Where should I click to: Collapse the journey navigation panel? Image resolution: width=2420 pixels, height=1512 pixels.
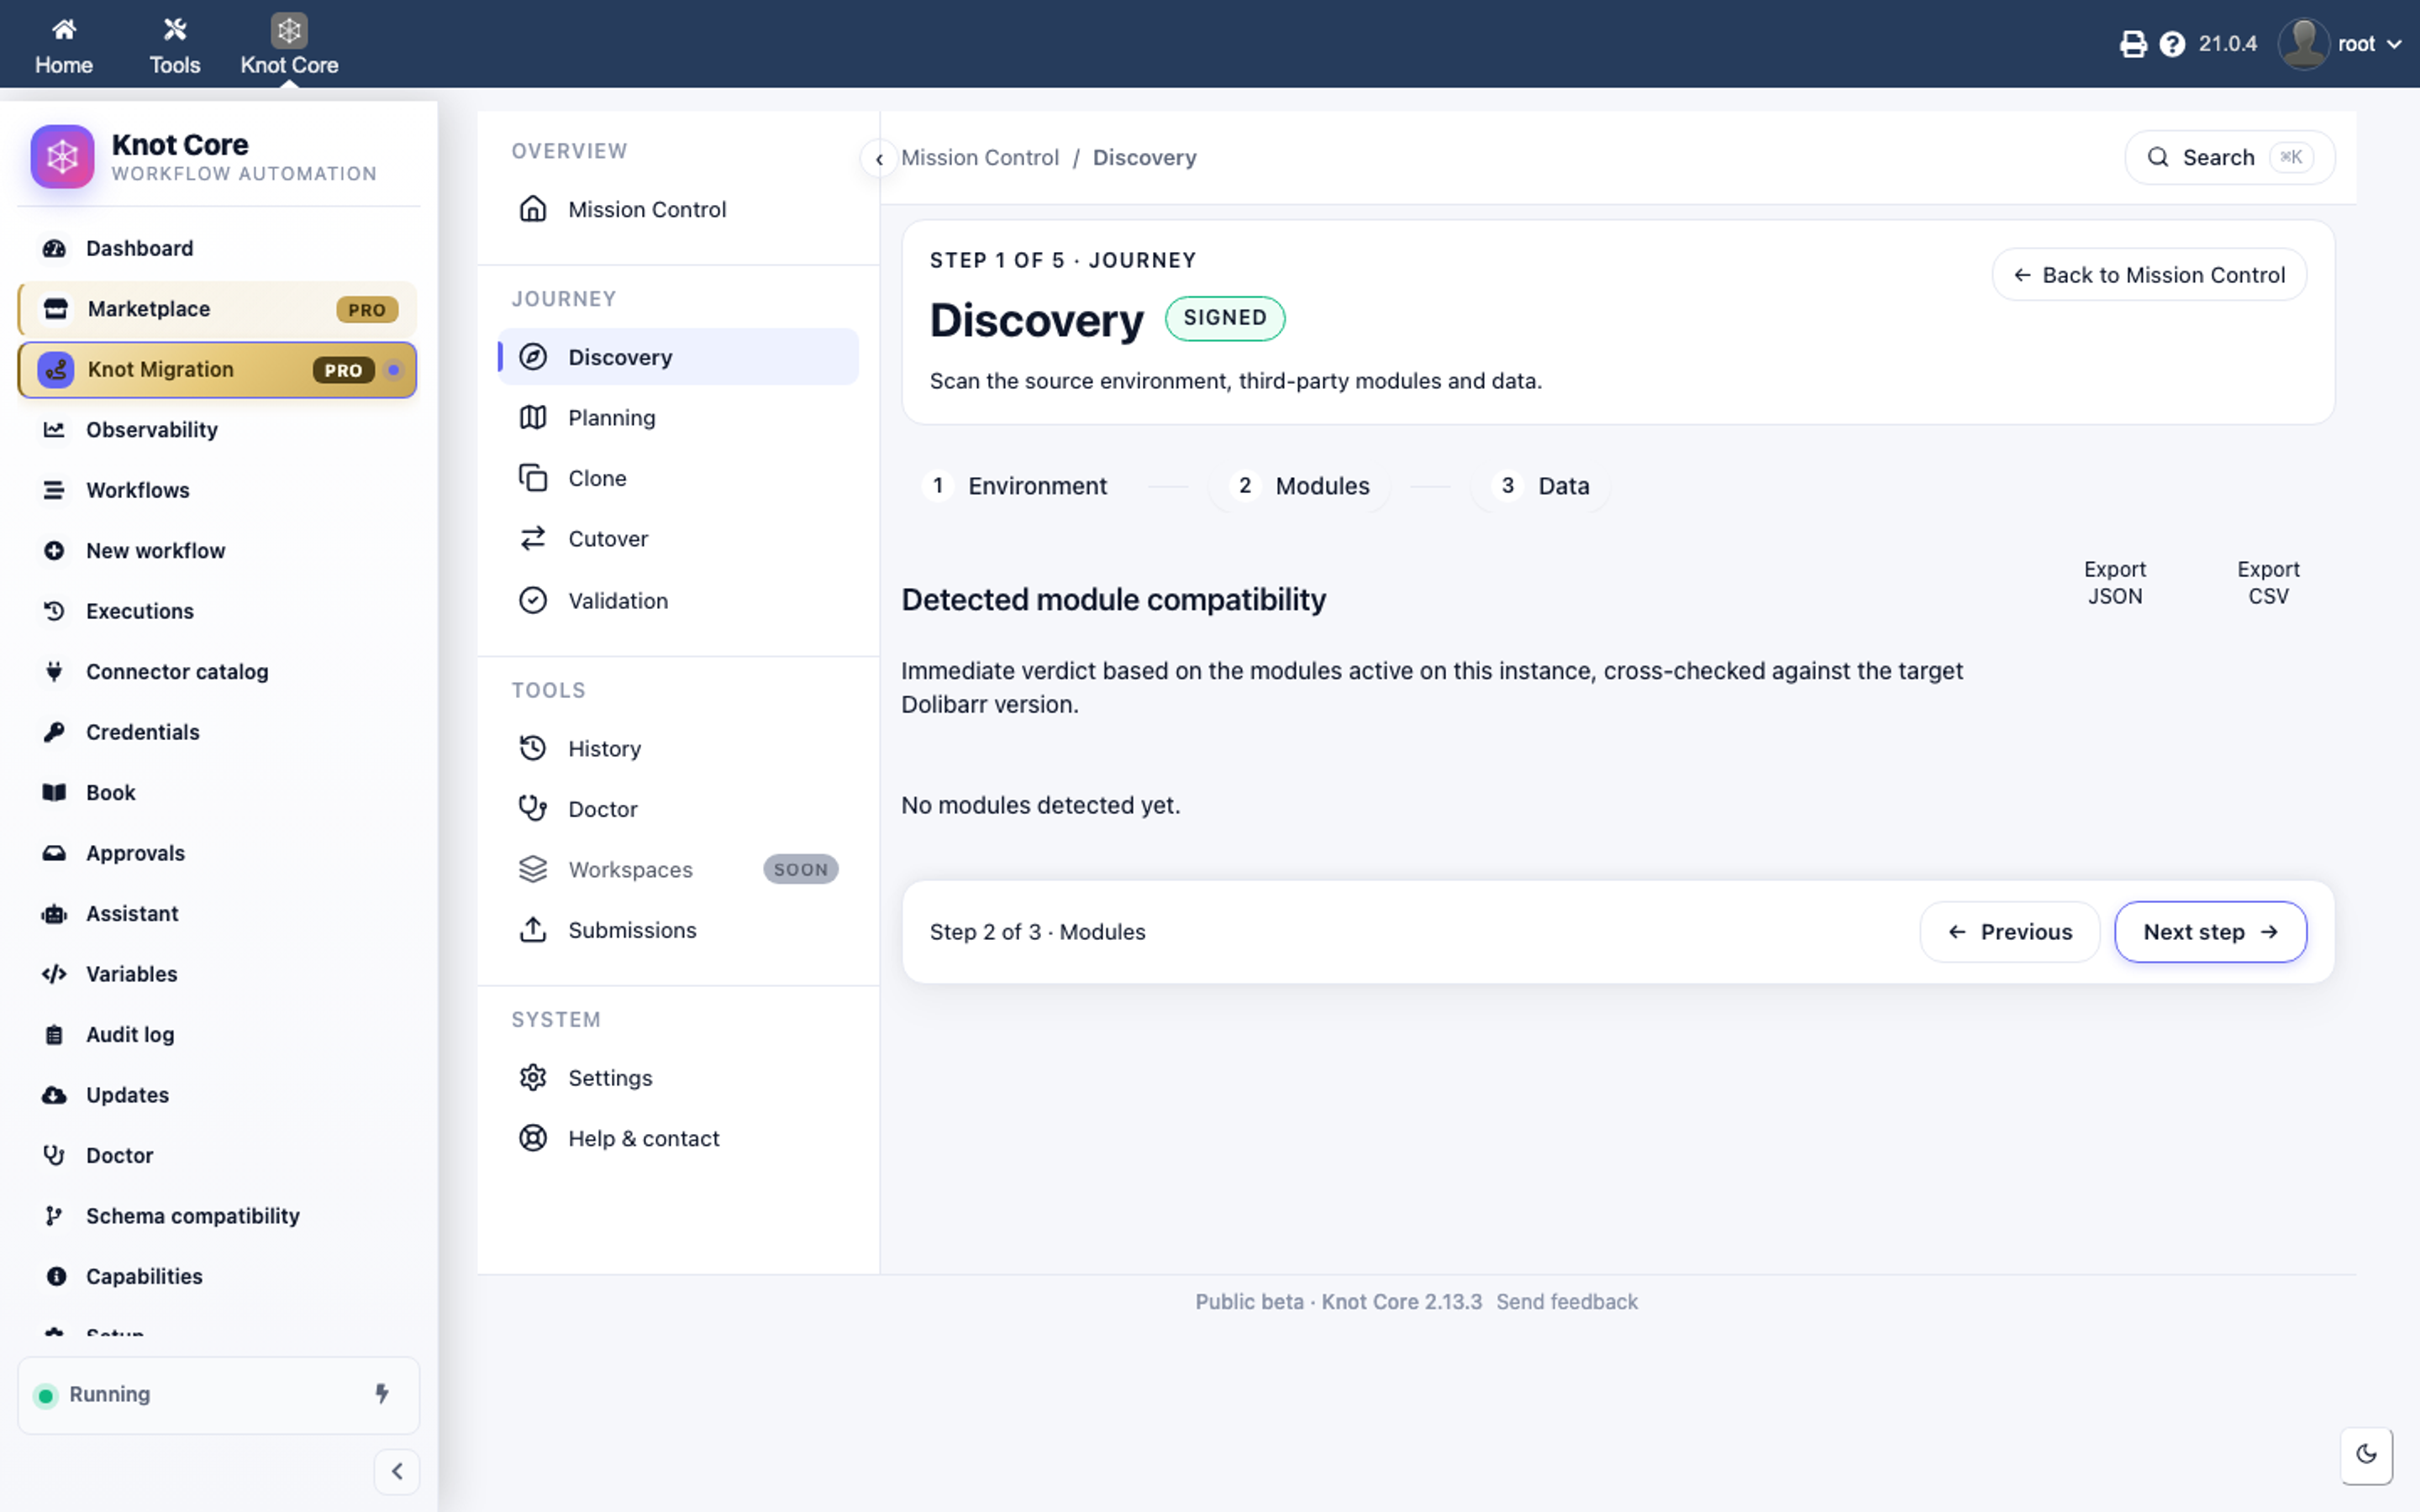(x=878, y=158)
